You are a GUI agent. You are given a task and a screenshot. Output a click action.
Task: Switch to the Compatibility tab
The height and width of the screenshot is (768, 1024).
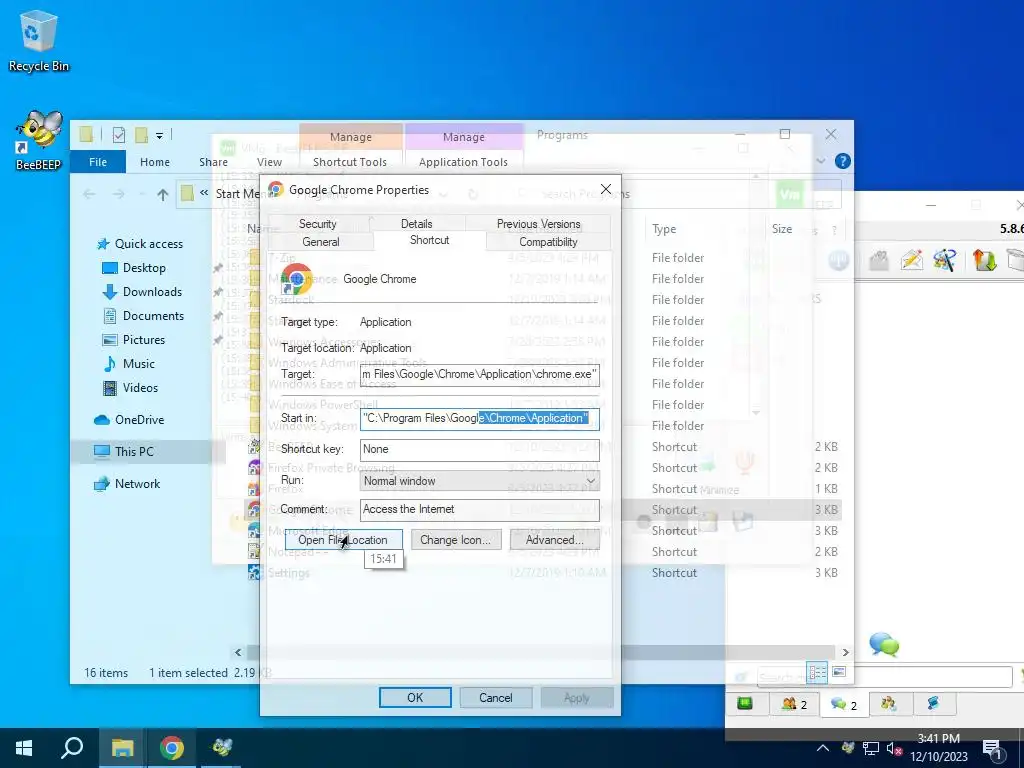tap(548, 242)
